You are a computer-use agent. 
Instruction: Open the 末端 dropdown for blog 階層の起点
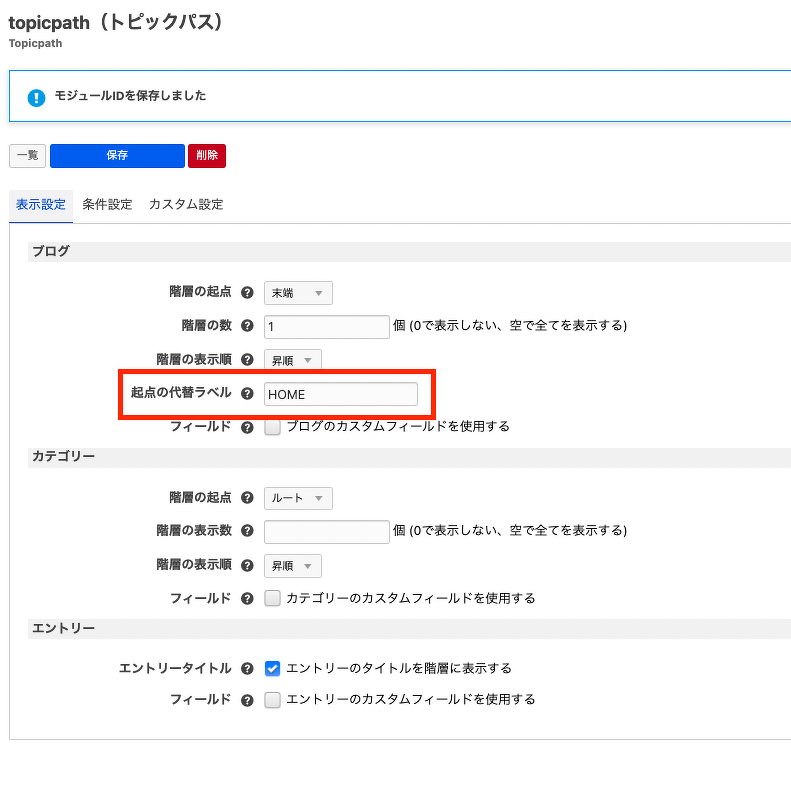click(298, 293)
